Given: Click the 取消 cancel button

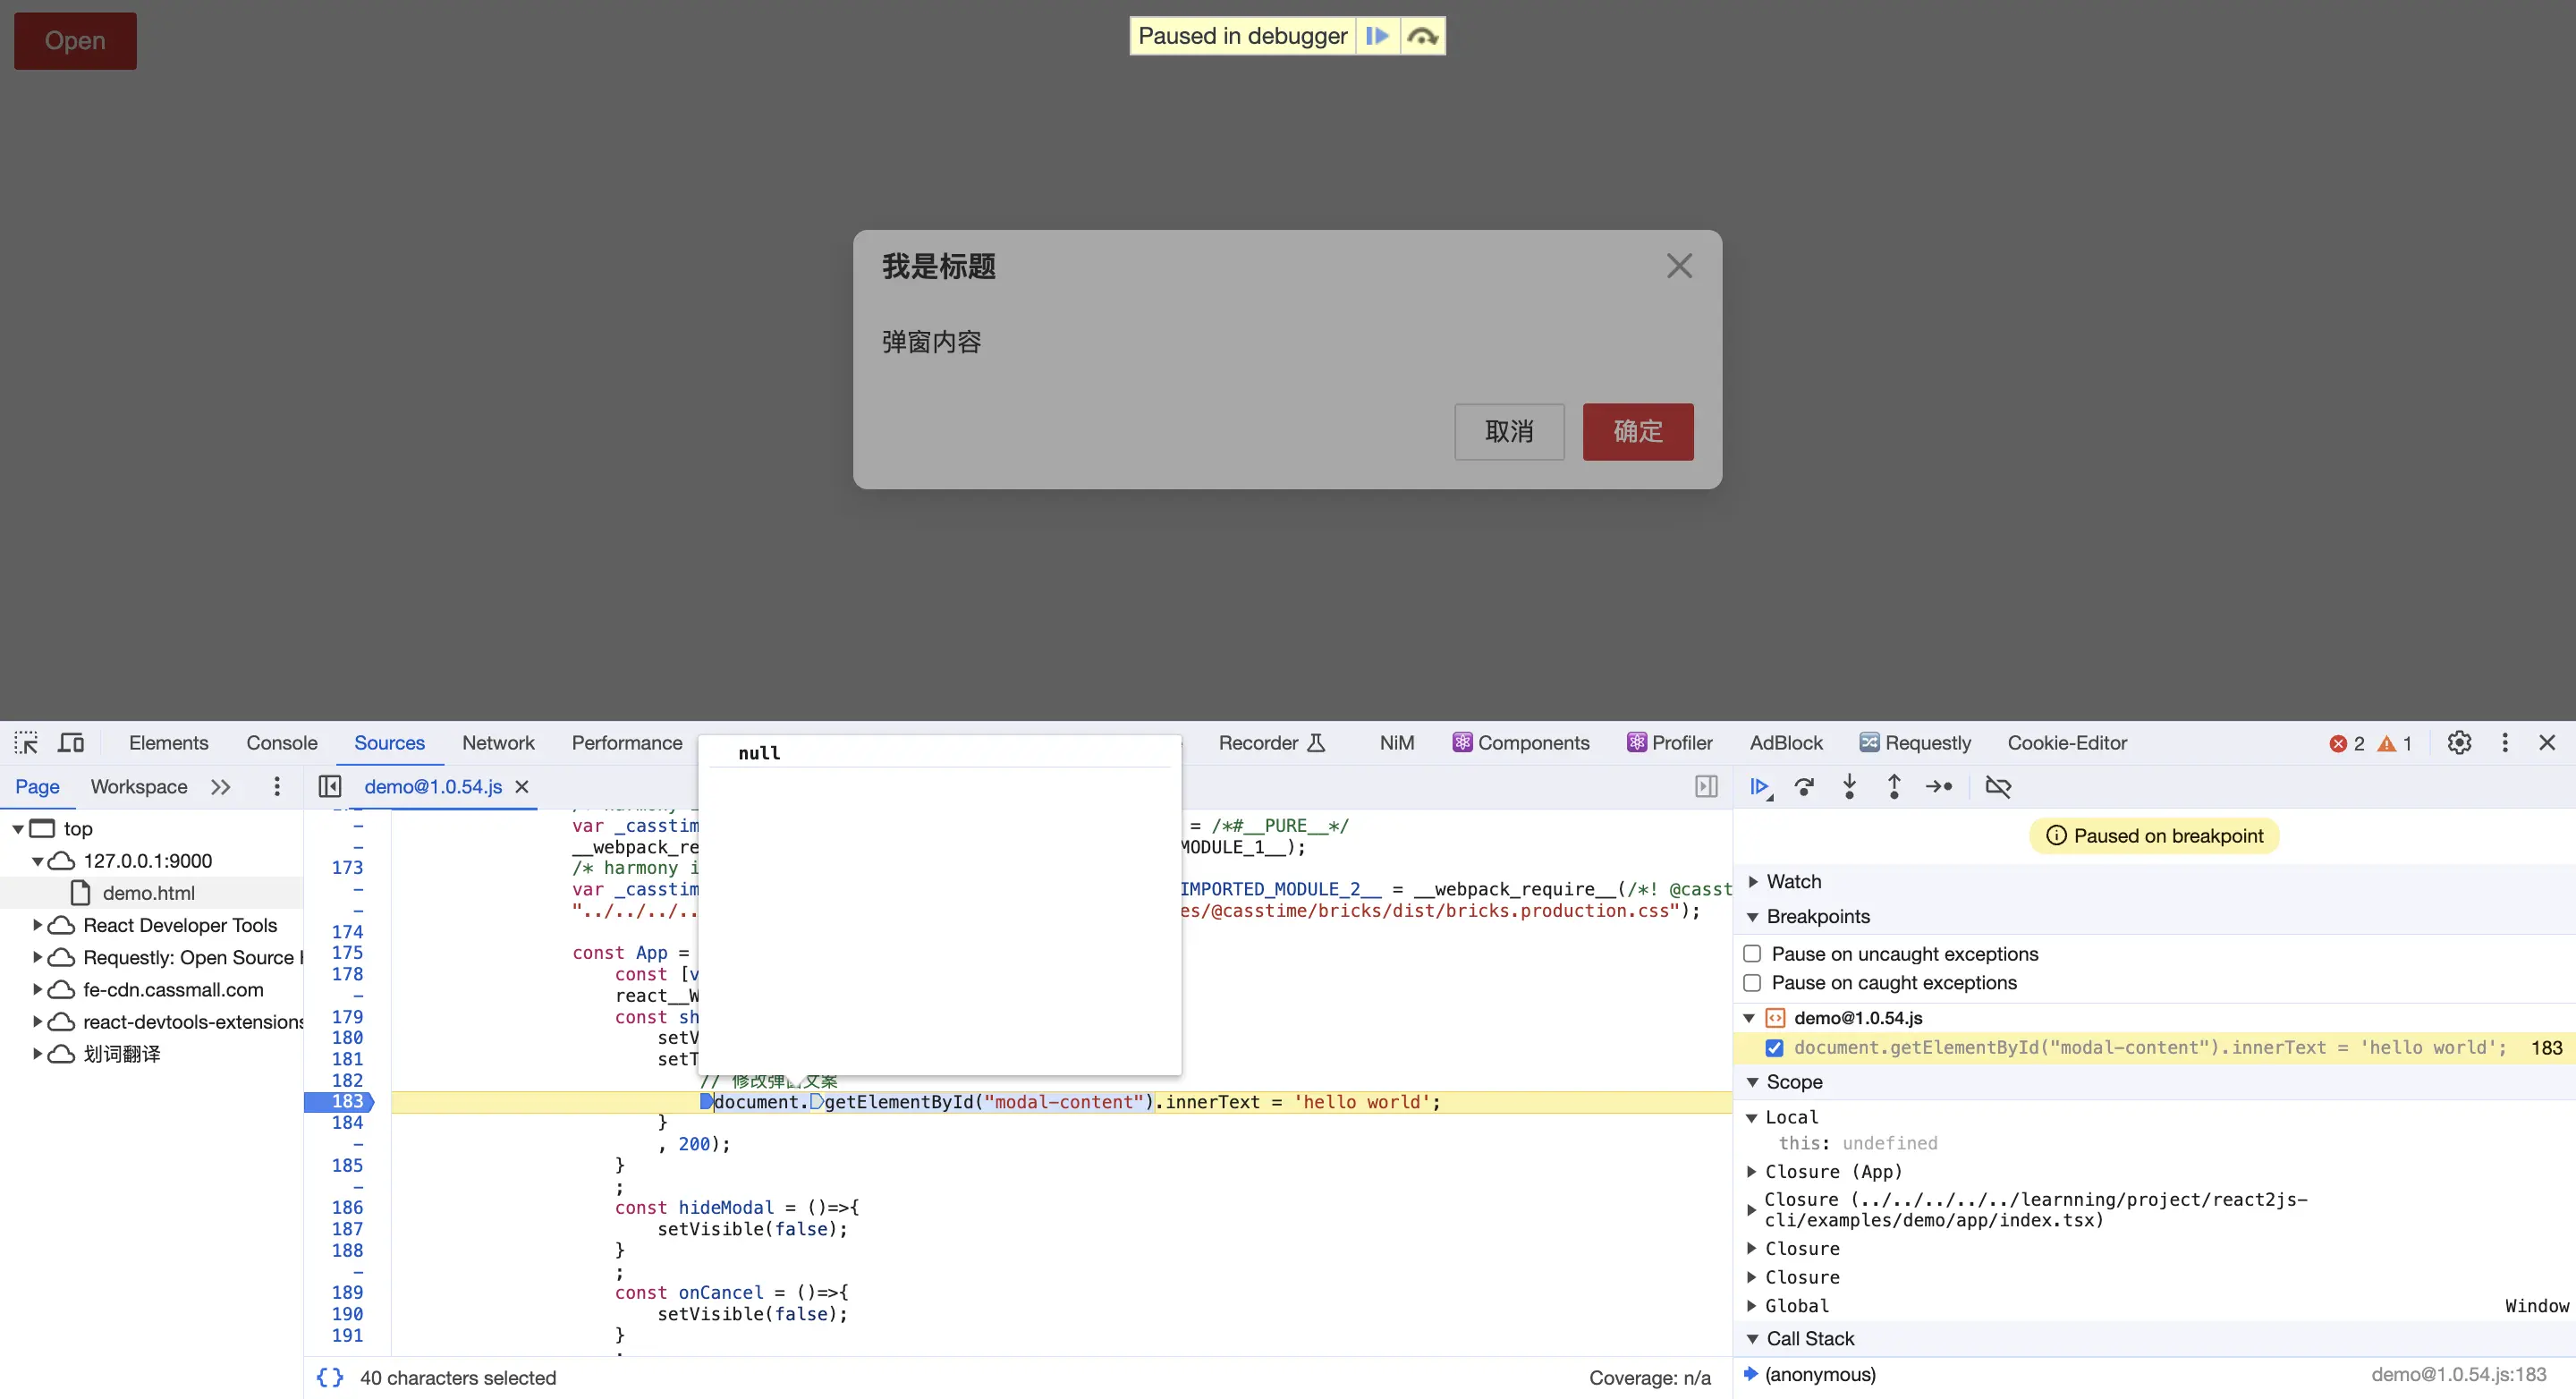Looking at the screenshot, I should (1508, 431).
